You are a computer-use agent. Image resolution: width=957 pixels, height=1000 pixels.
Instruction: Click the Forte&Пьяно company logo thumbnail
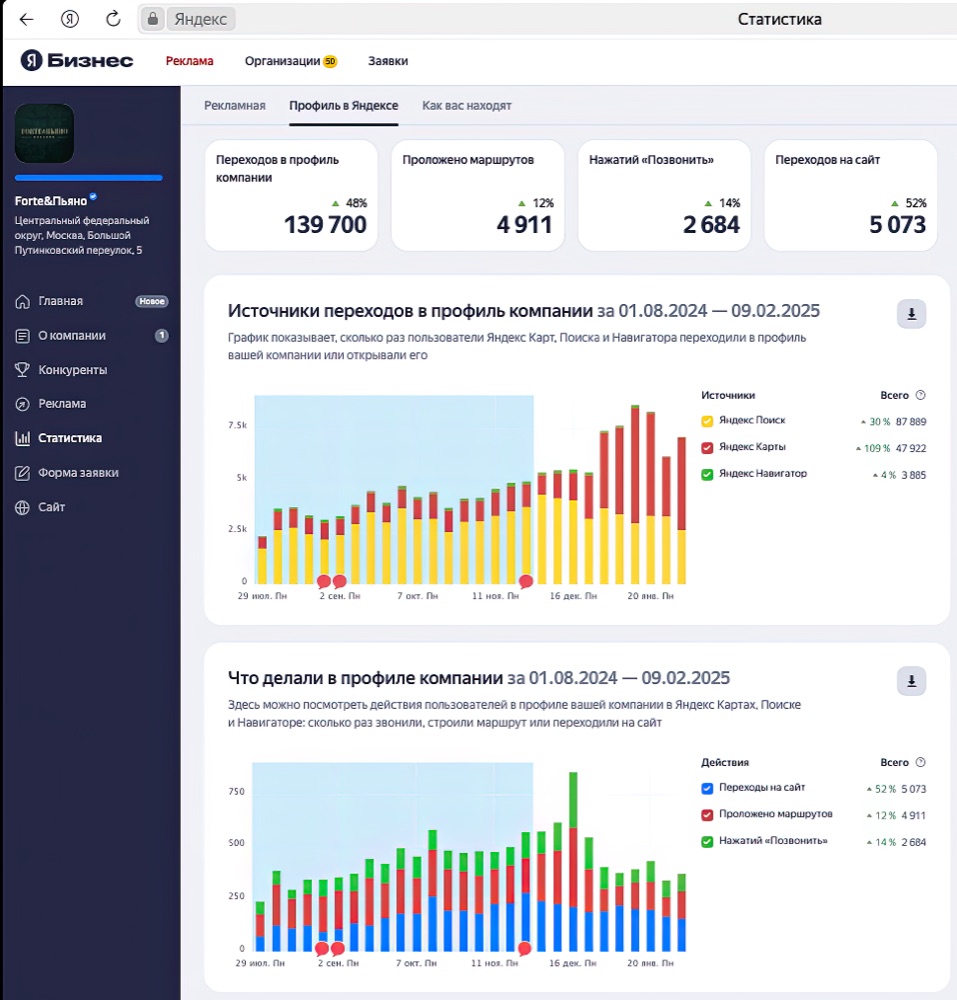click(45, 133)
